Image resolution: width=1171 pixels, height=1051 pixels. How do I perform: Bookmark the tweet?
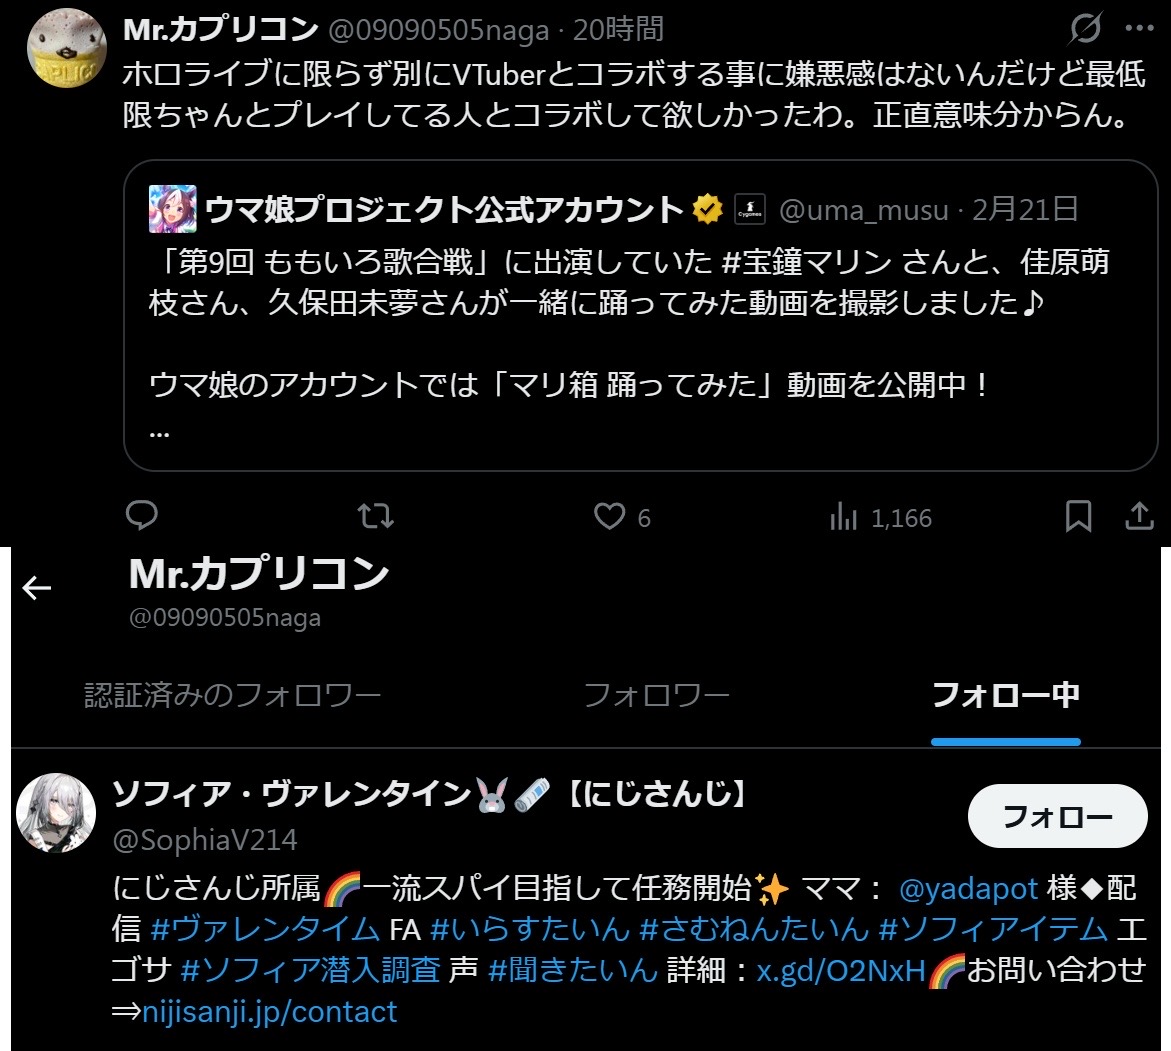click(1078, 516)
